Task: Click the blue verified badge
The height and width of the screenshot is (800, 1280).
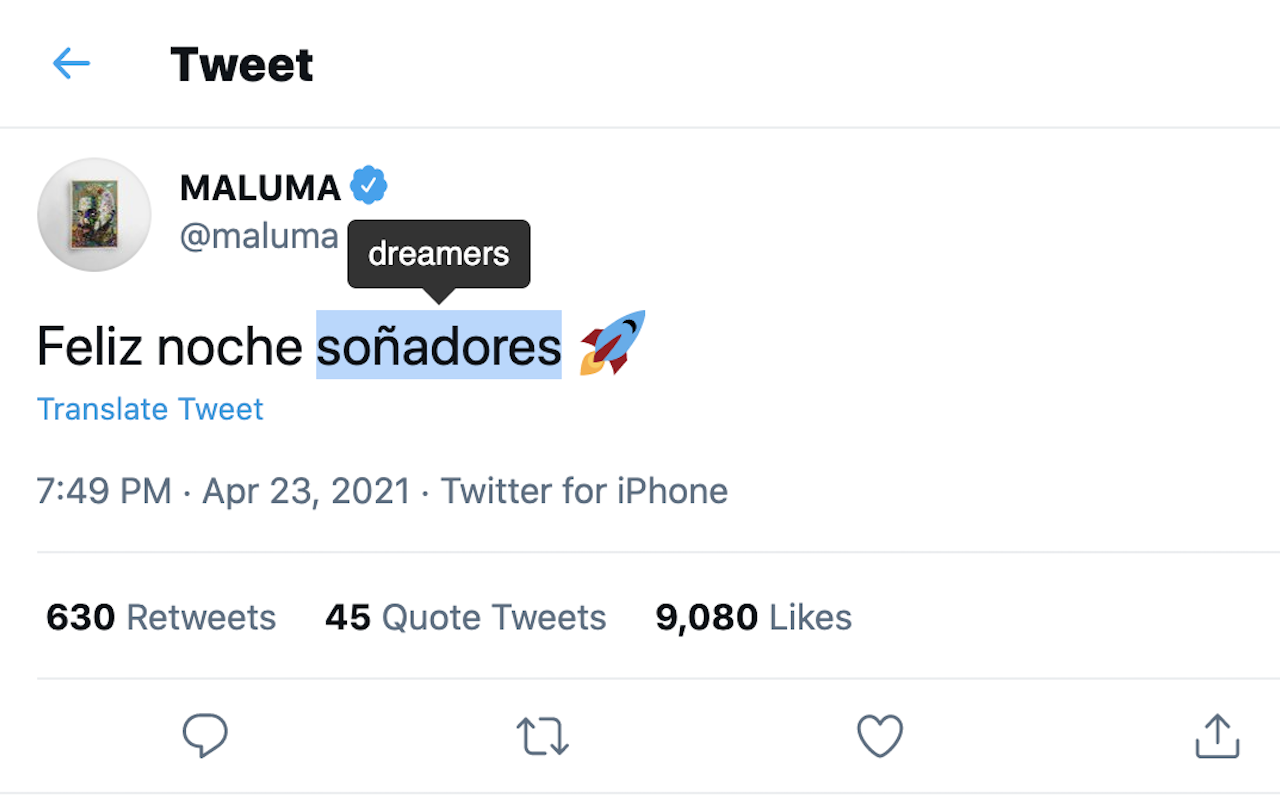Action: (369, 185)
